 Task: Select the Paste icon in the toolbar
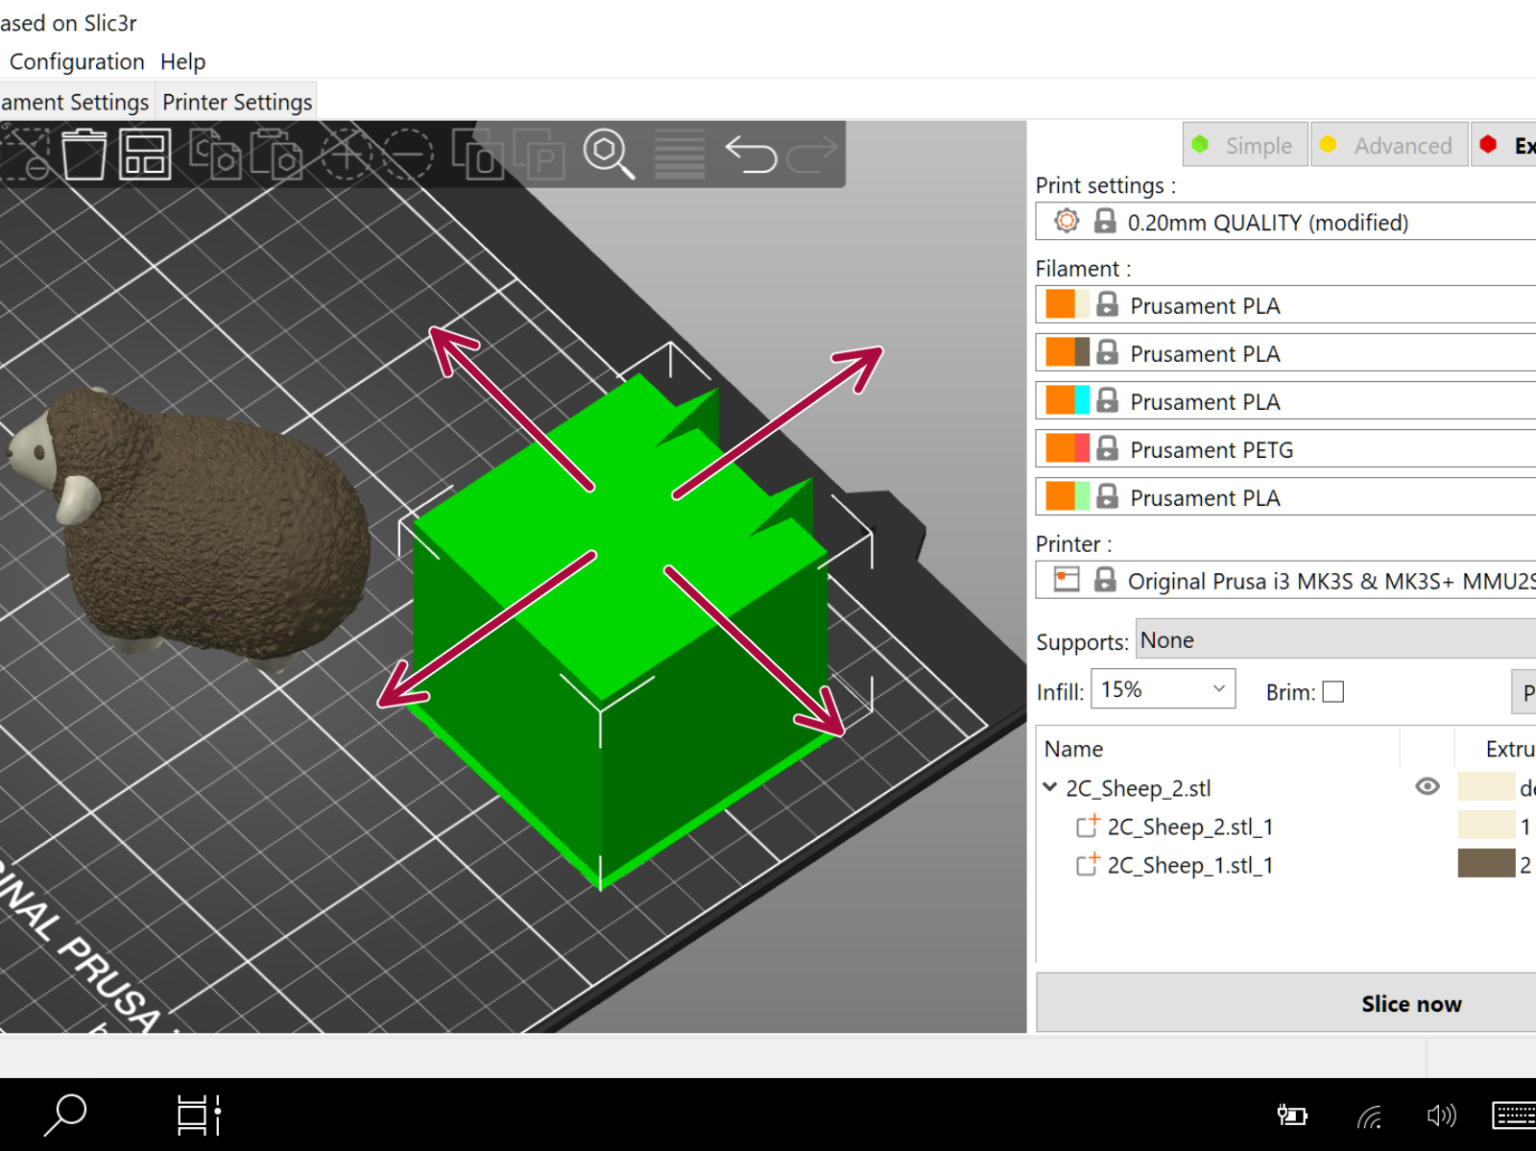275,155
